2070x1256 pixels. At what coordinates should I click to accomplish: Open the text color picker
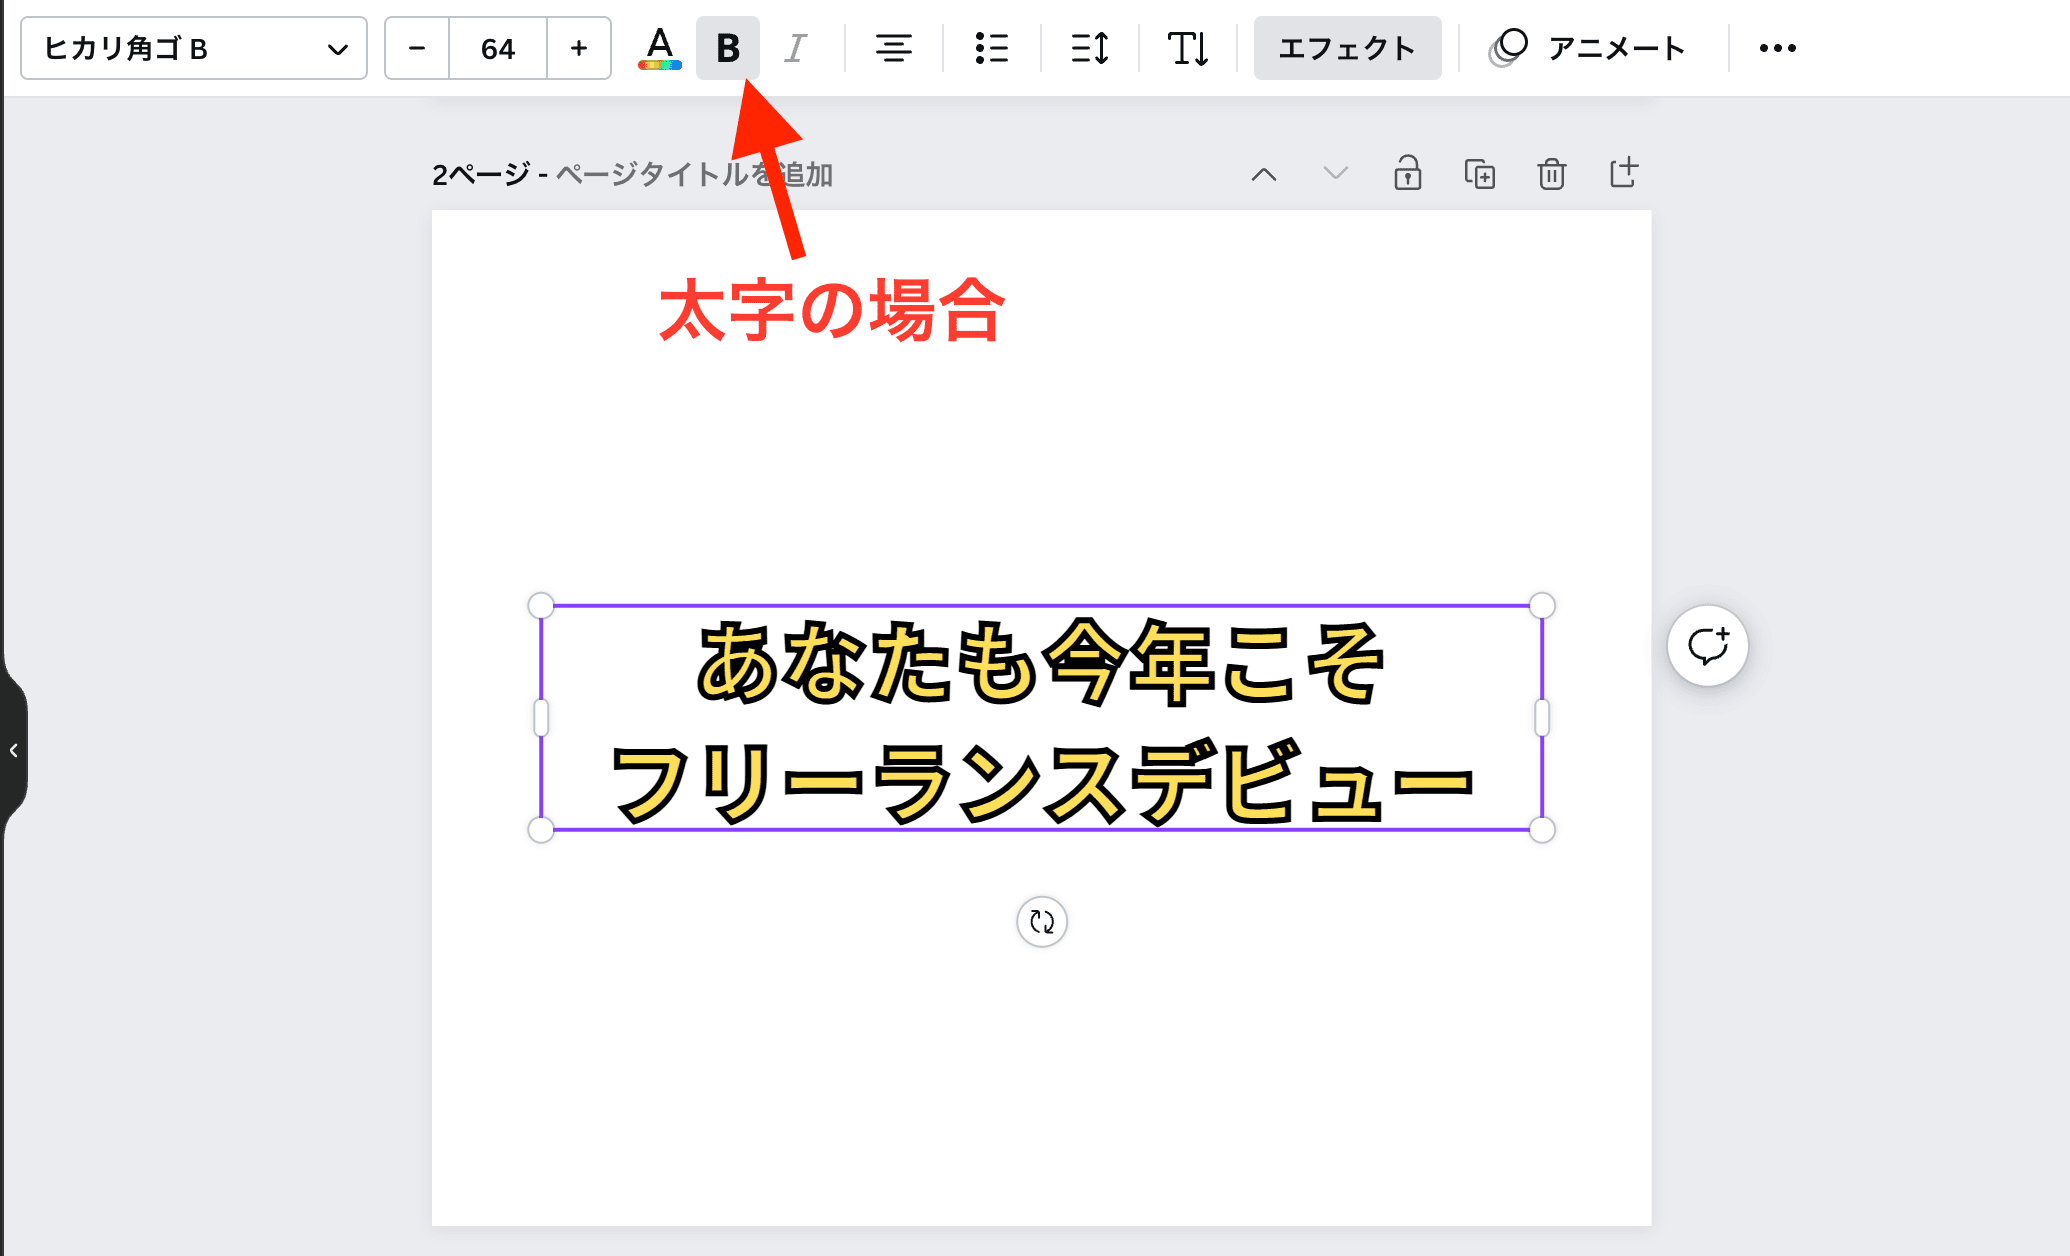(x=660, y=48)
